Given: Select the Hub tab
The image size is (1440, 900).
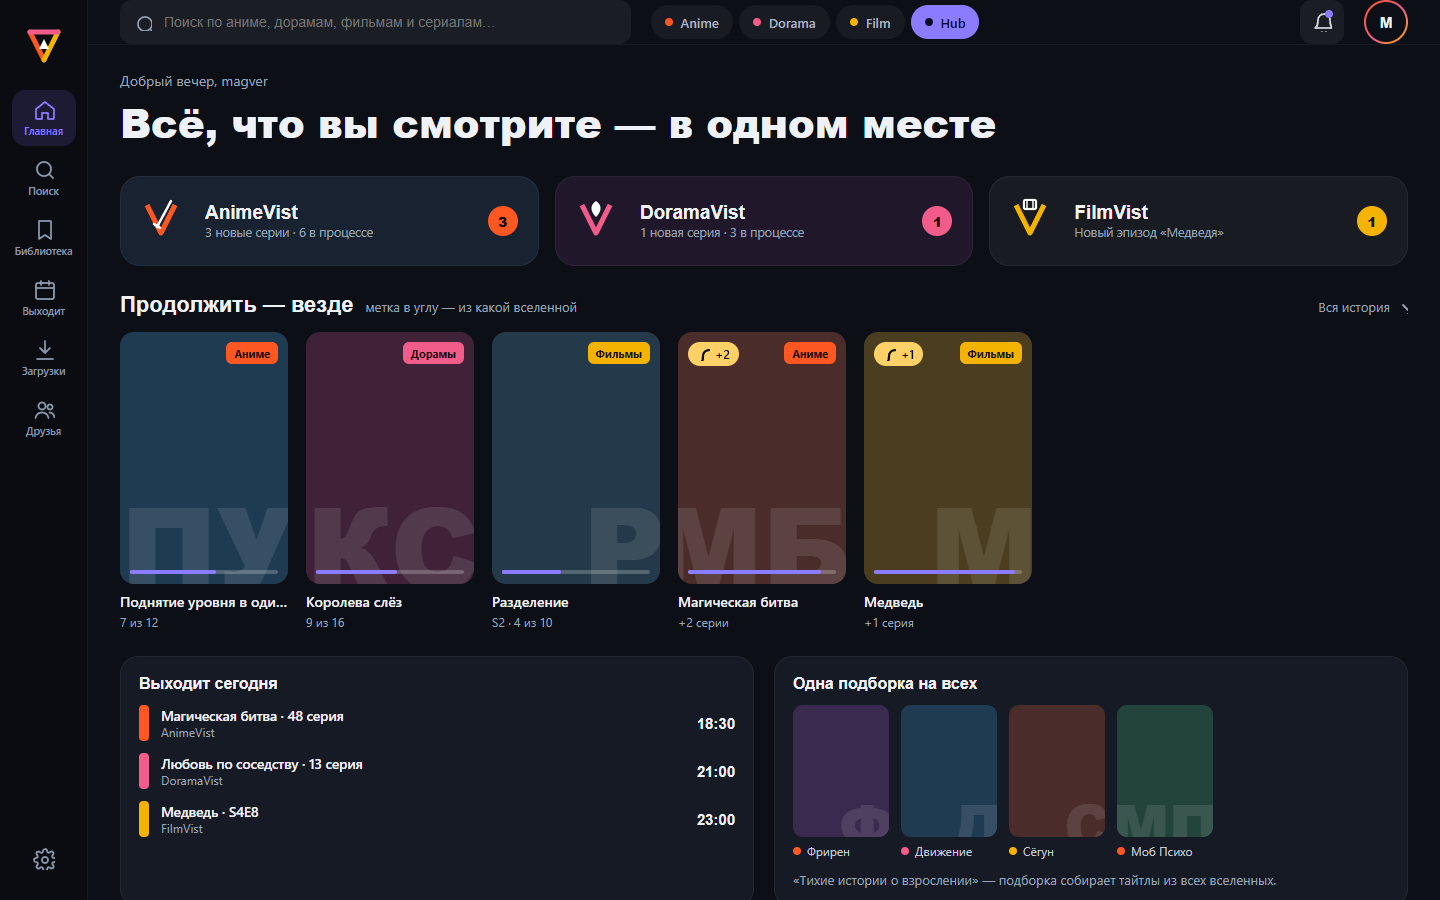Looking at the screenshot, I should (945, 22).
